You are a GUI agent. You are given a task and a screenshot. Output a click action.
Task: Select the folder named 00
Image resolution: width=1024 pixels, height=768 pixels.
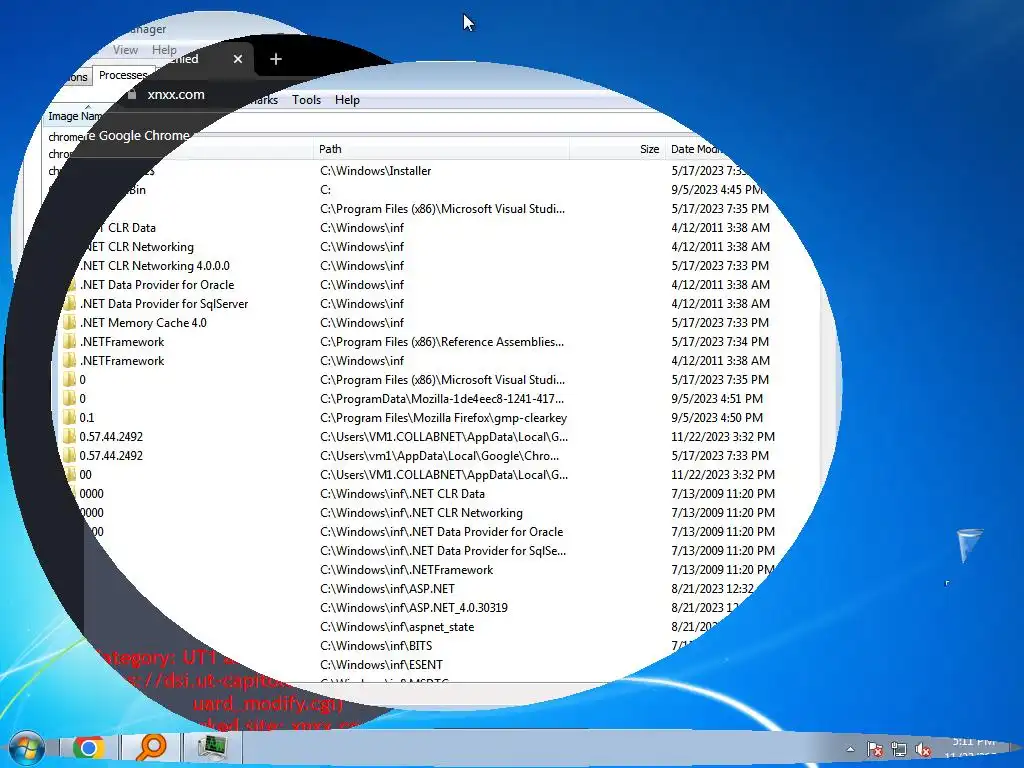pos(86,475)
